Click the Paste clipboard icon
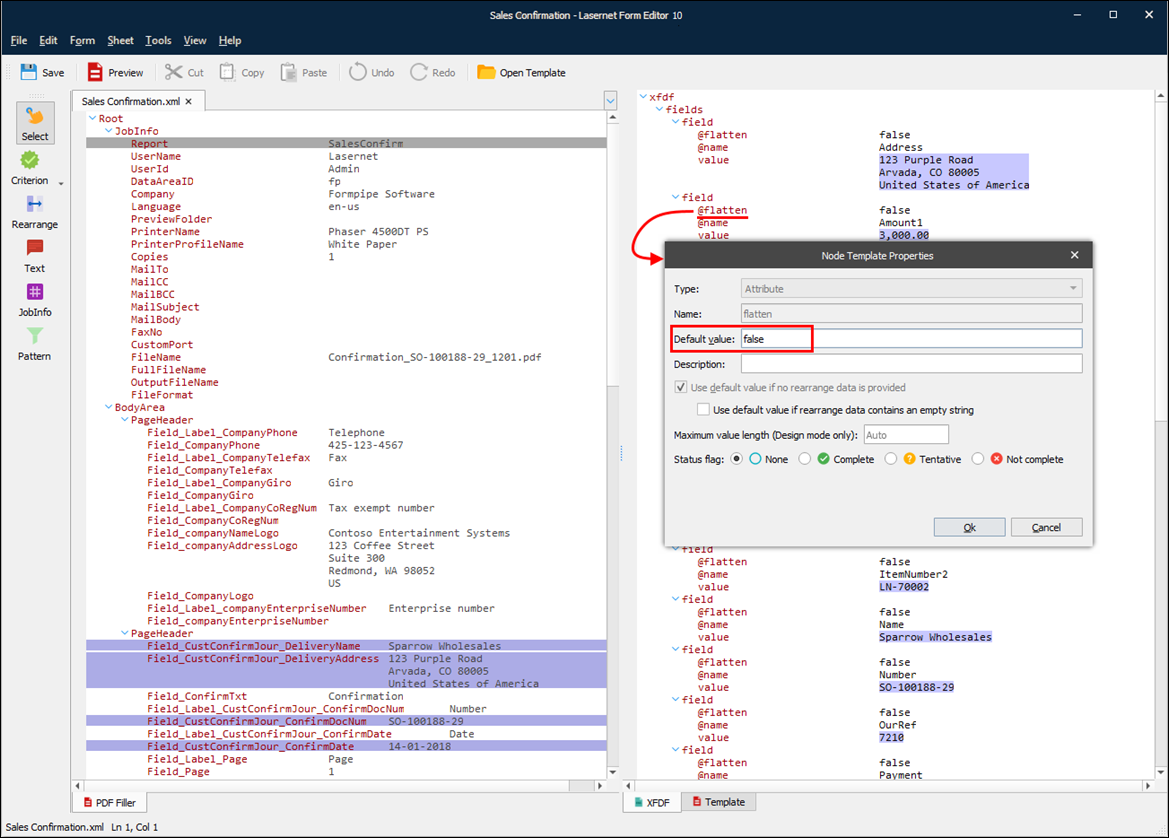This screenshot has height=838, width=1169. click(289, 72)
